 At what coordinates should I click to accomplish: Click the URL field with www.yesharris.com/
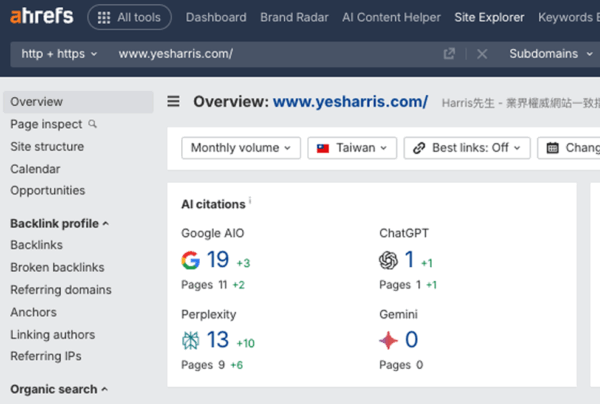(x=276, y=54)
